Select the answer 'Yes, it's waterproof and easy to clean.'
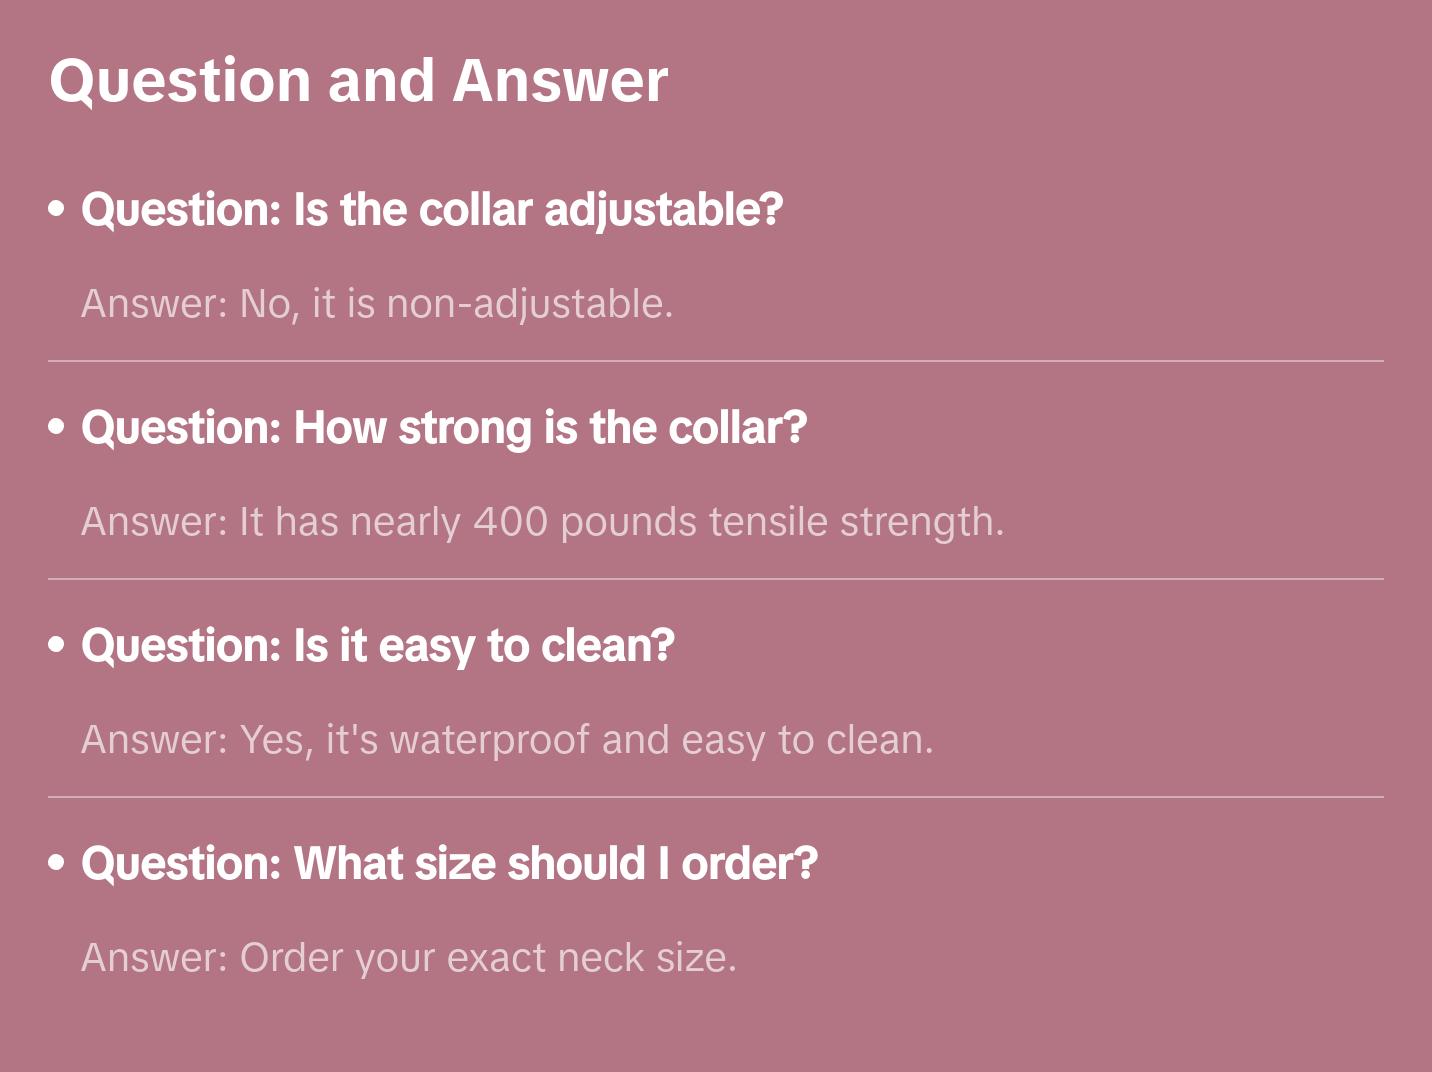Image resolution: width=1432 pixels, height=1072 pixels. click(x=507, y=740)
